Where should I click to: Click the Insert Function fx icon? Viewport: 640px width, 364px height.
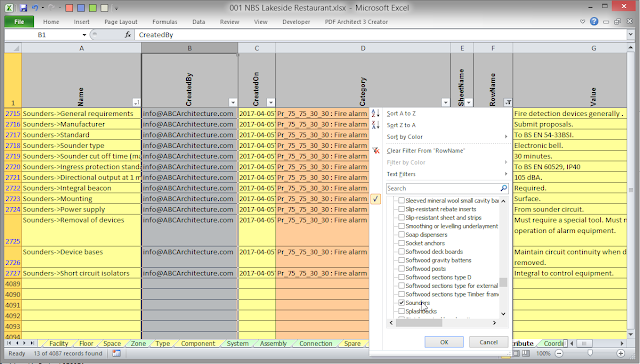(x=128, y=35)
